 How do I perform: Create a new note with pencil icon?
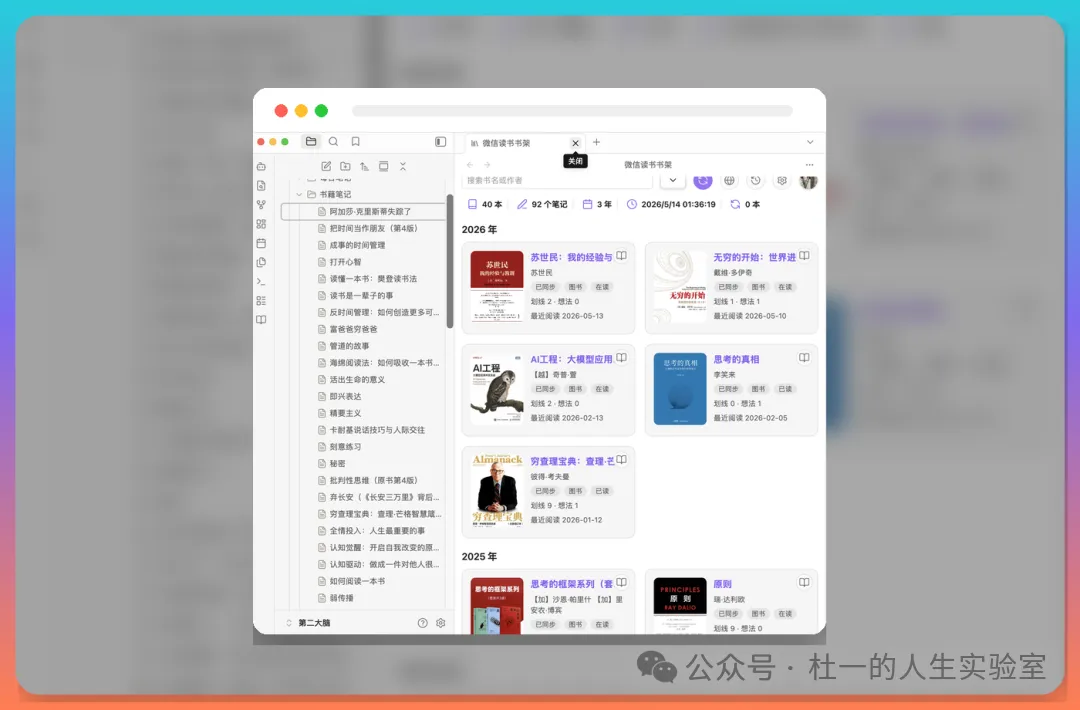(326, 166)
